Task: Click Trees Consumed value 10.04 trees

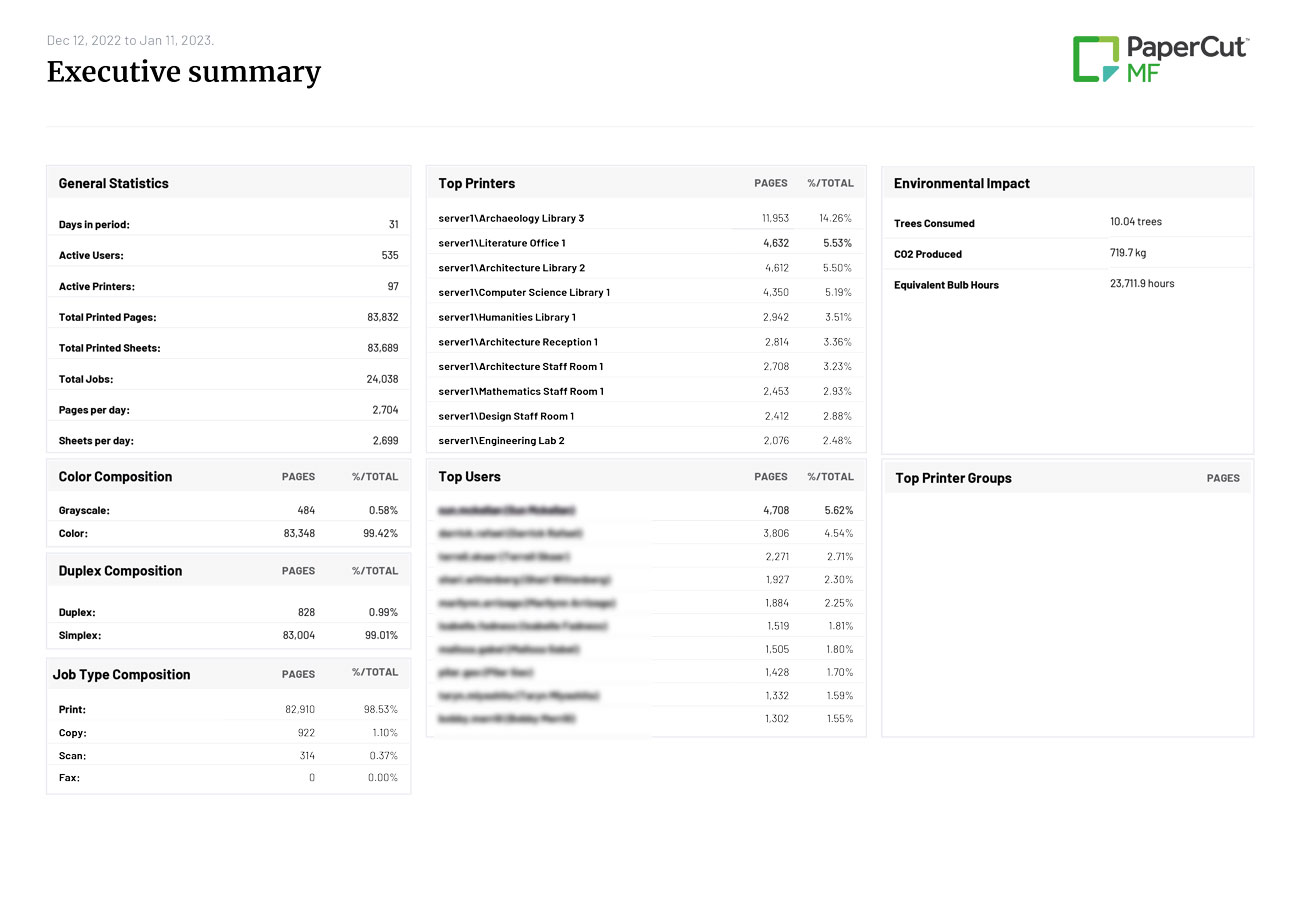Action: tap(1136, 222)
